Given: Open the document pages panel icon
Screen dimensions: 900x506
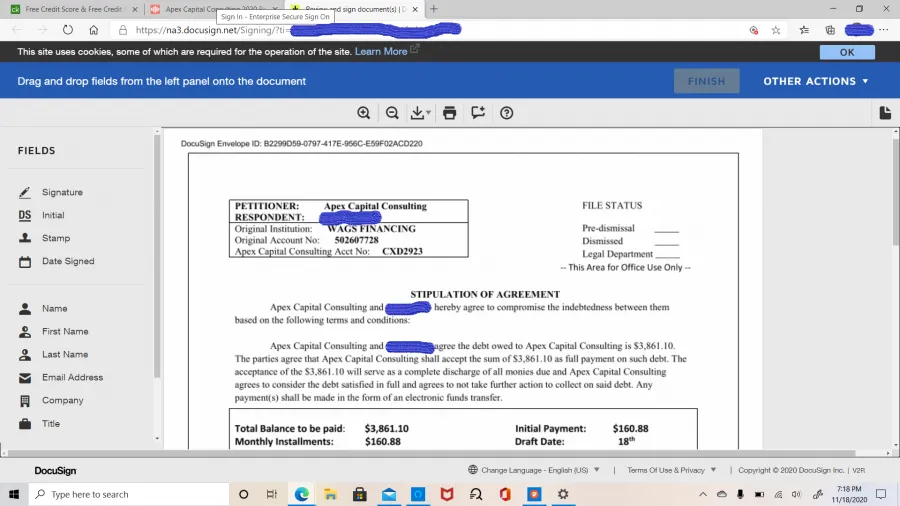Looking at the screenshot, I should coord(885,113).
